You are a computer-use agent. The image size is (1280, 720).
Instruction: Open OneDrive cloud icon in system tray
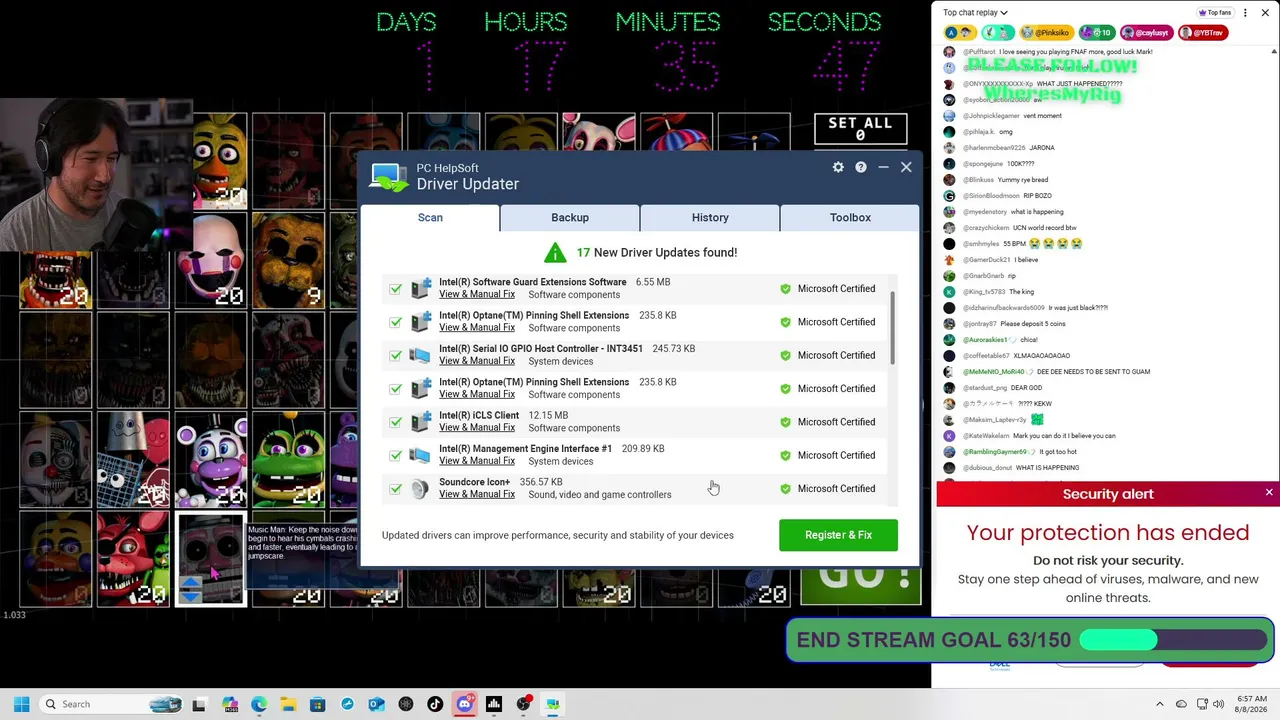tap(1181, 704)
